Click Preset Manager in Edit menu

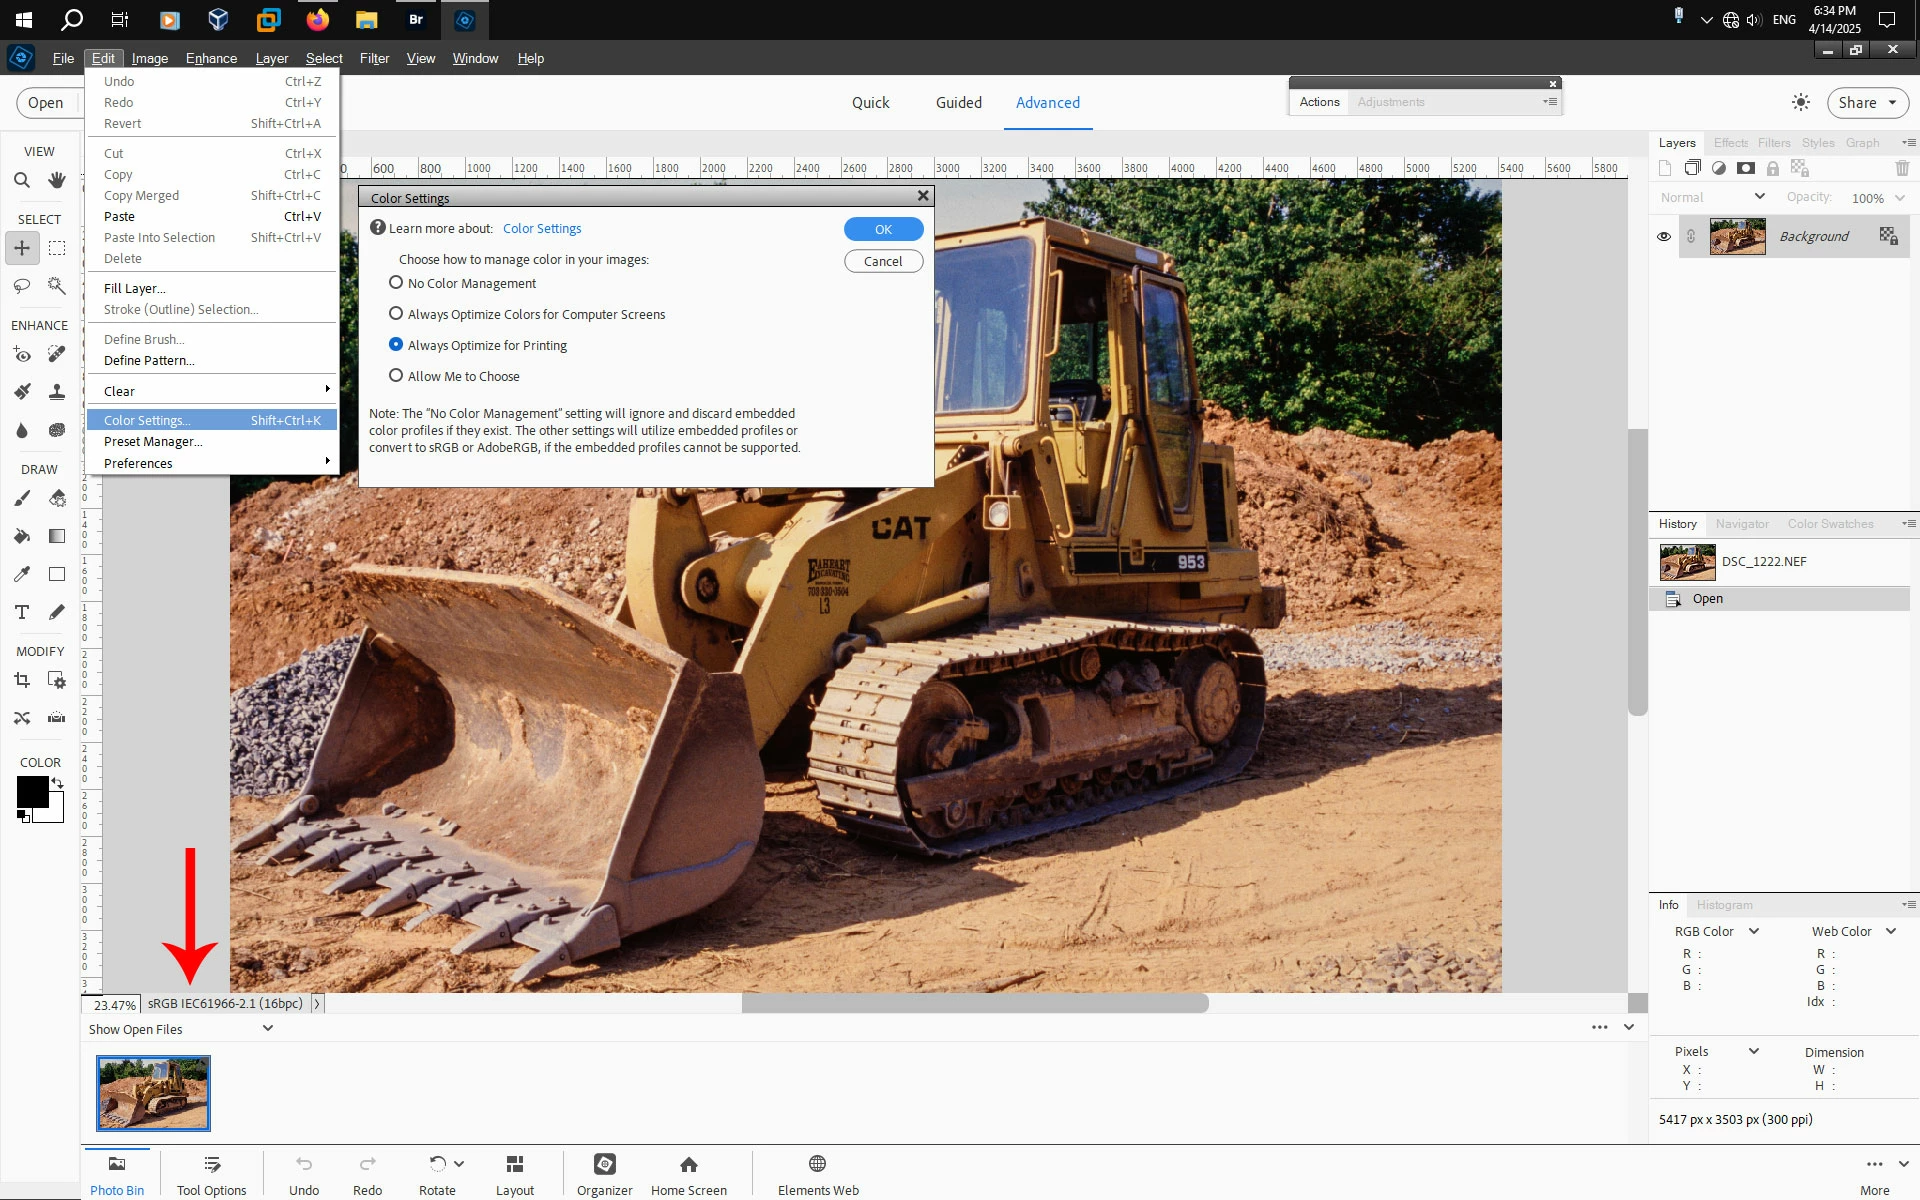(152, 442)
